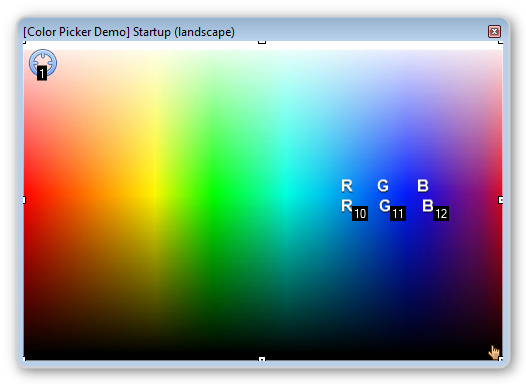Close the Color Picker Demo window
Image resolution: width=526 pixels, height=384 pixels.
click(x=494, y=32)
